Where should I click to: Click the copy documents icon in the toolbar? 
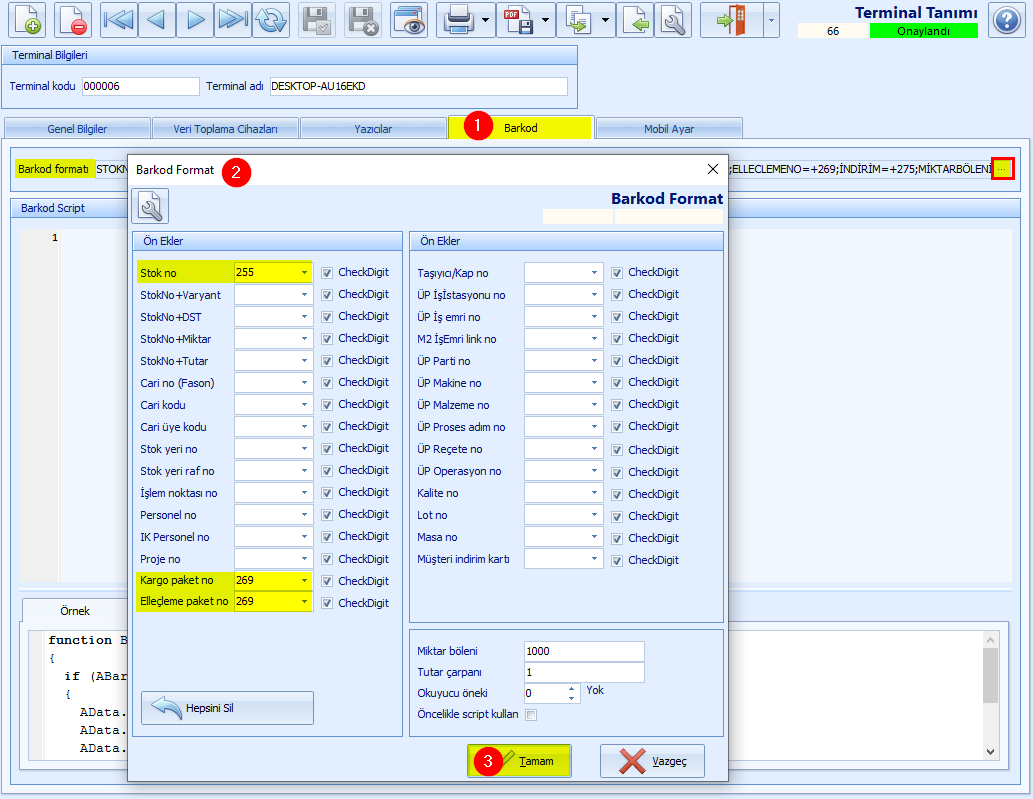578,20
